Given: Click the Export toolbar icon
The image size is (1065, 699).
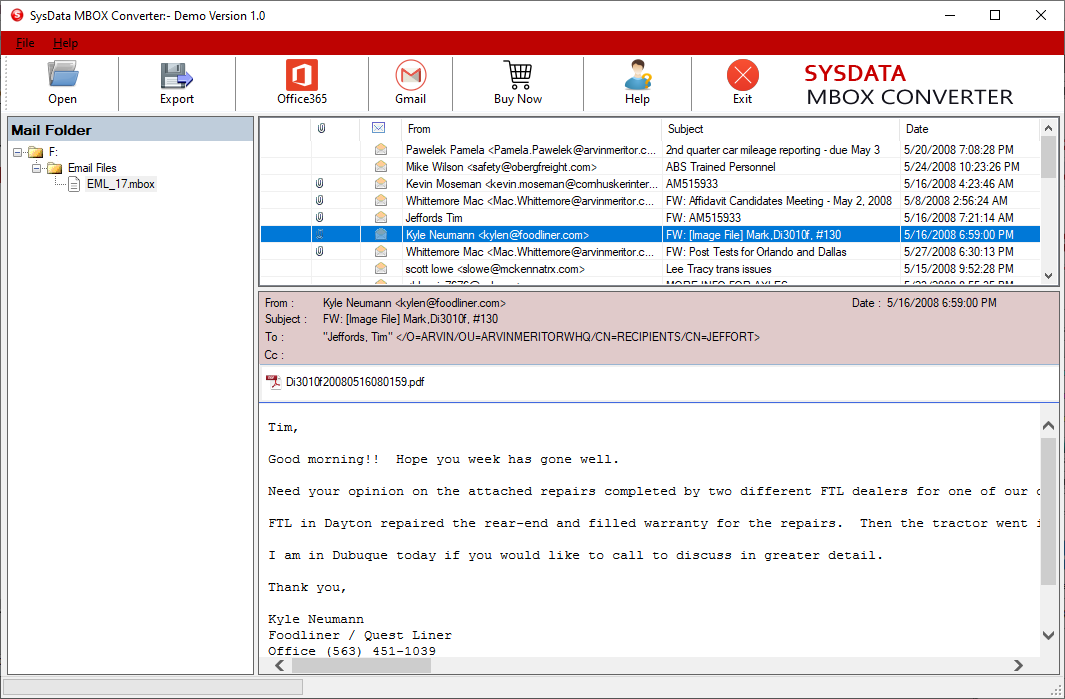Looking at the screenshot, I should 177,76.
